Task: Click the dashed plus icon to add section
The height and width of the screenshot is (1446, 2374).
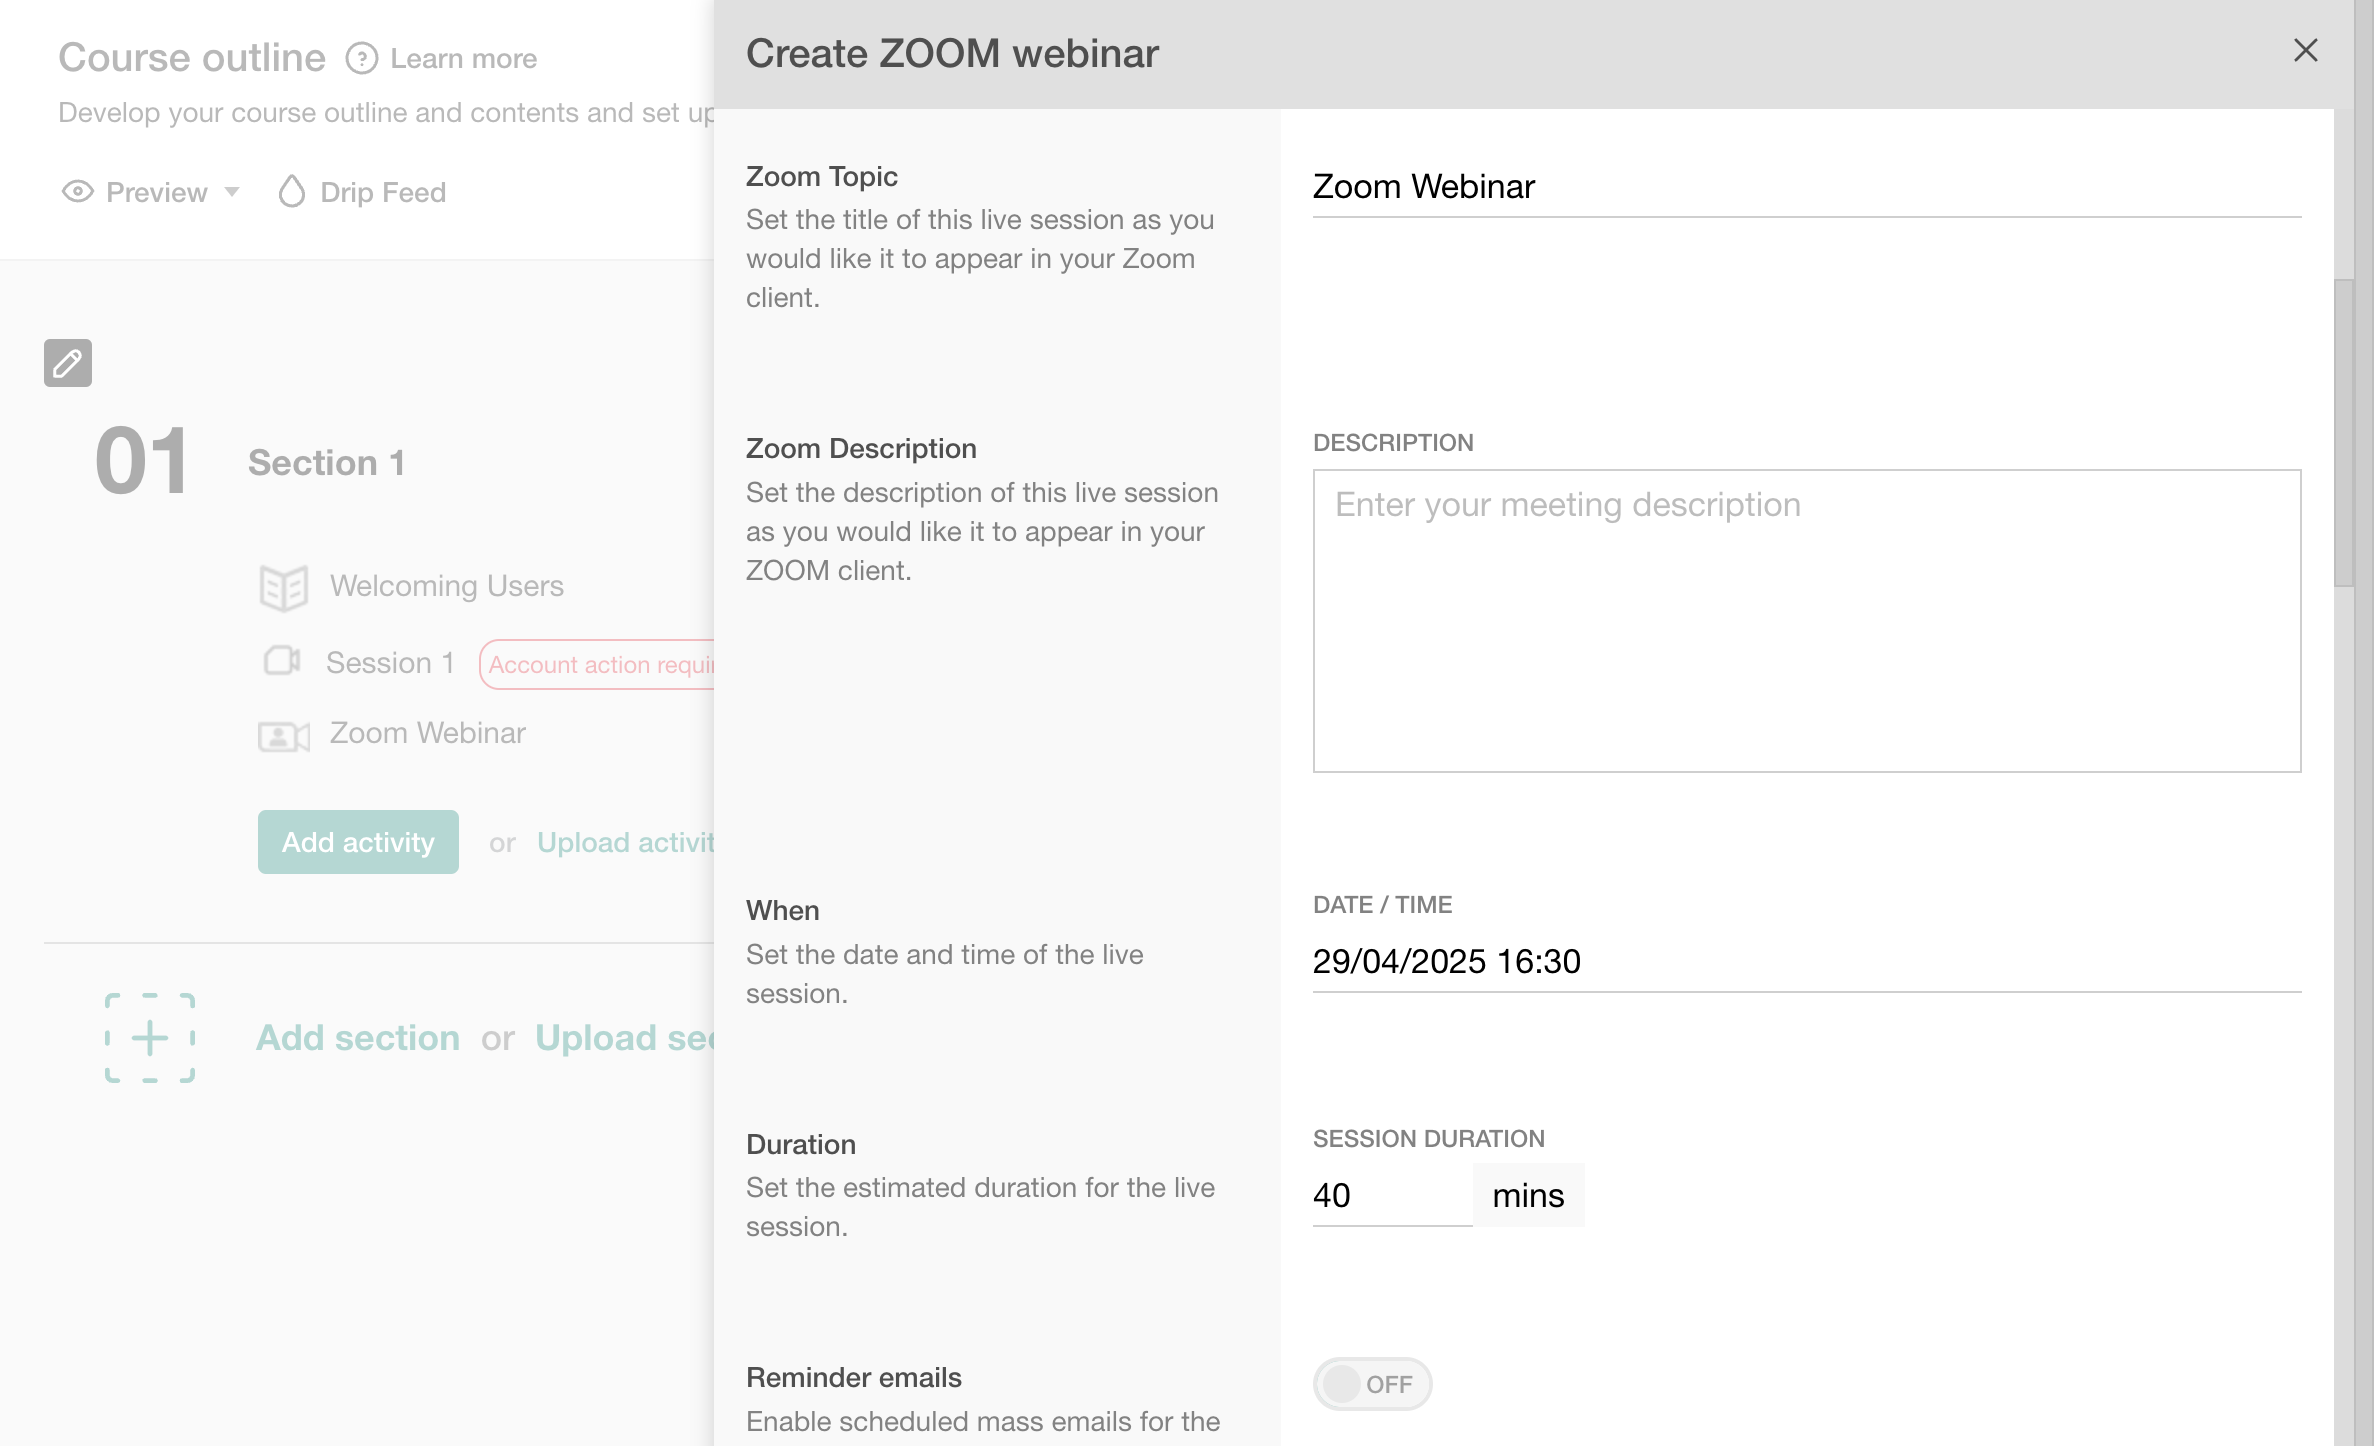Action: [150, 1038]
